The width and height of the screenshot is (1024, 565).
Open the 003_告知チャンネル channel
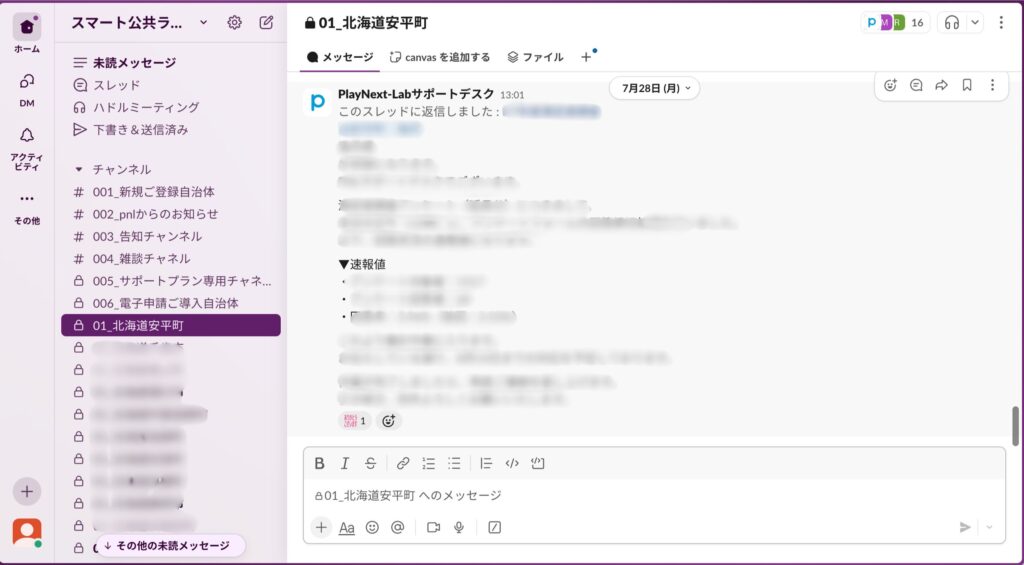pos(147,236)
